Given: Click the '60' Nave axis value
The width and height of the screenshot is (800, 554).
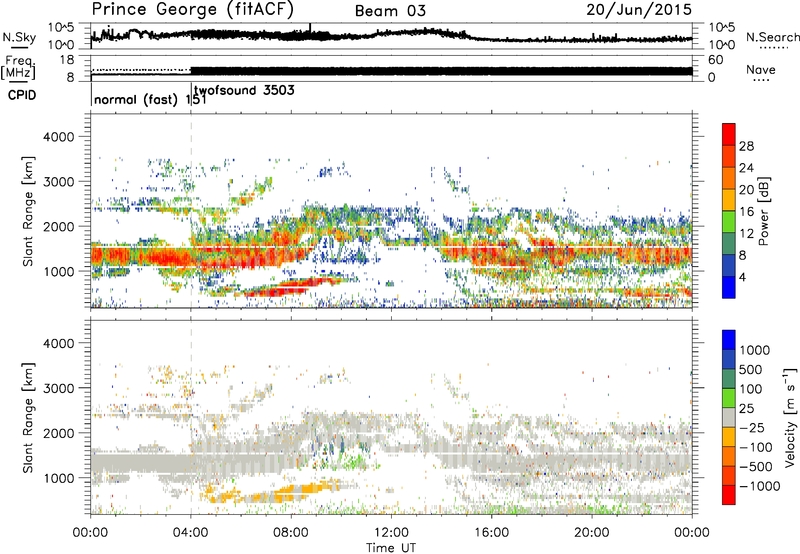Looking at the screenshot, I should [x=715, y=60].
